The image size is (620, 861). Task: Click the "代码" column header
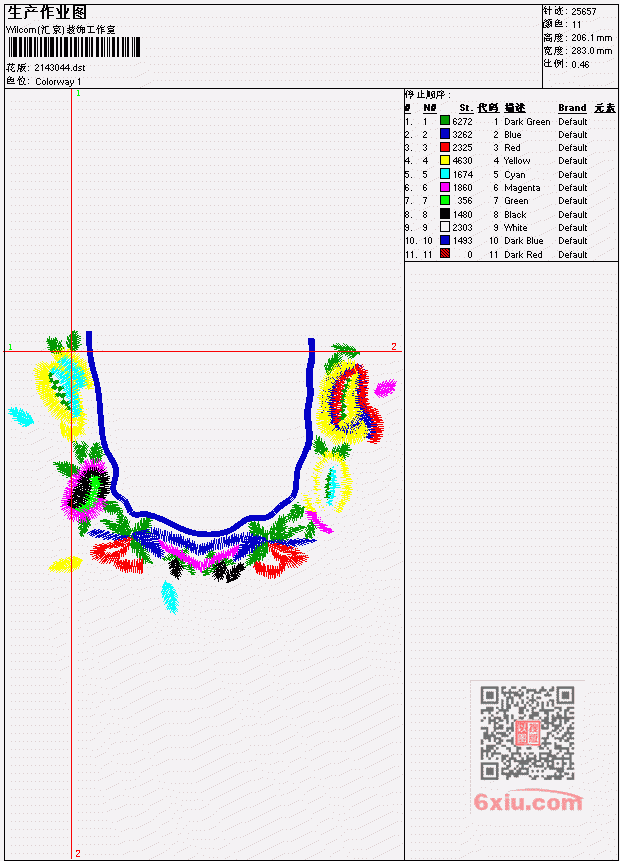[x=488, y=108]
